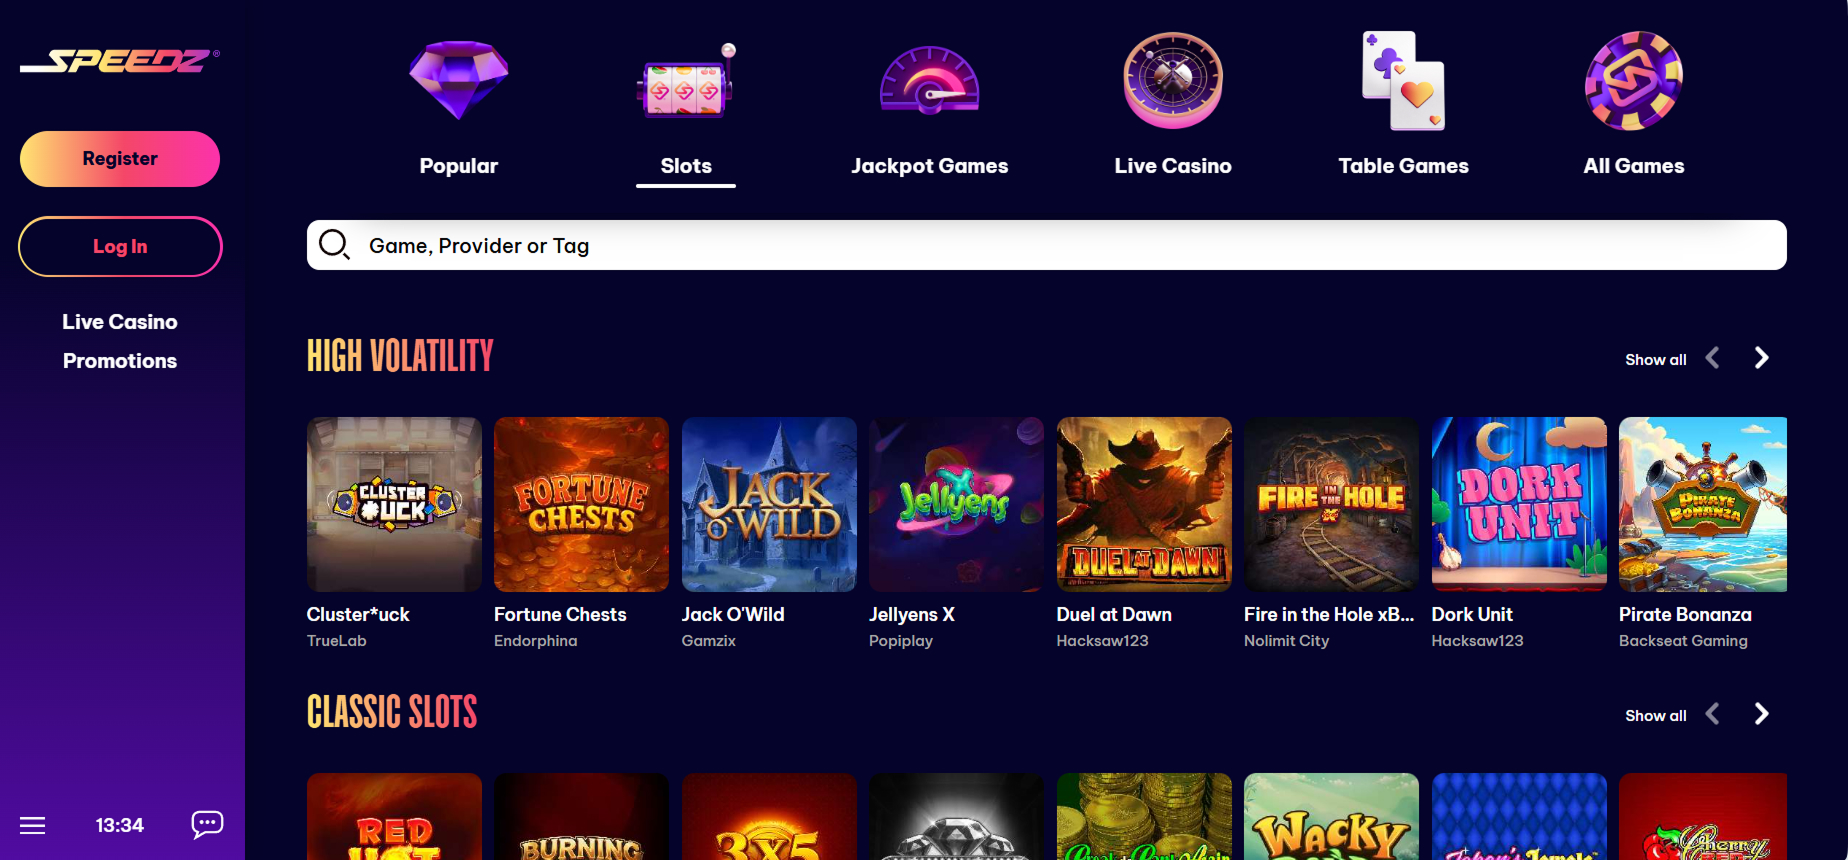Advance Classic Slots carousel with right chevron

1762,714
